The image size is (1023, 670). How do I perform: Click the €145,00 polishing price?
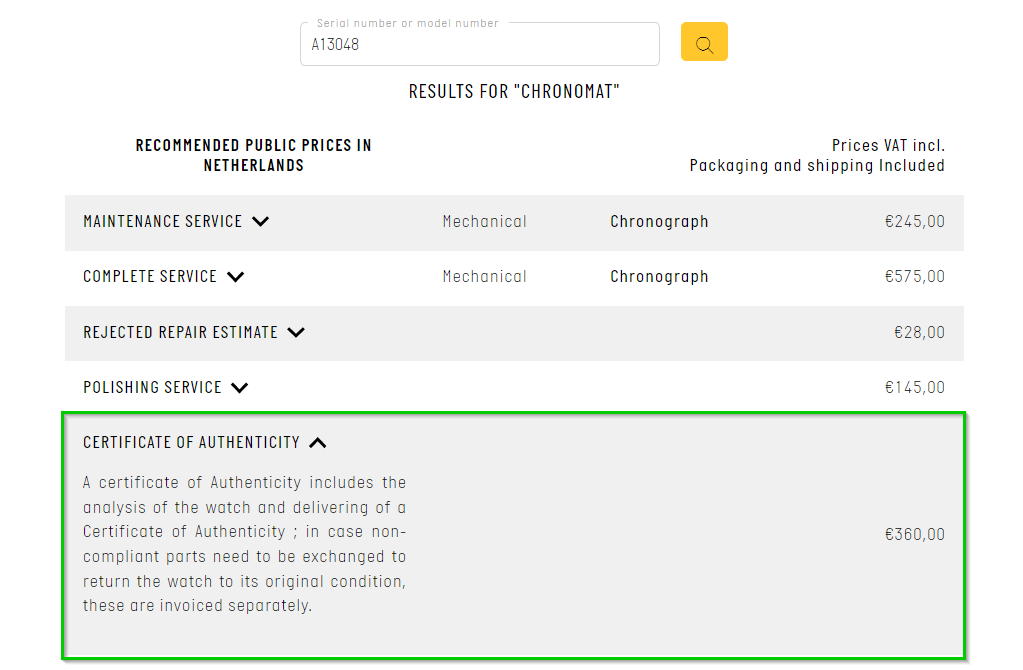coord(914,388)
